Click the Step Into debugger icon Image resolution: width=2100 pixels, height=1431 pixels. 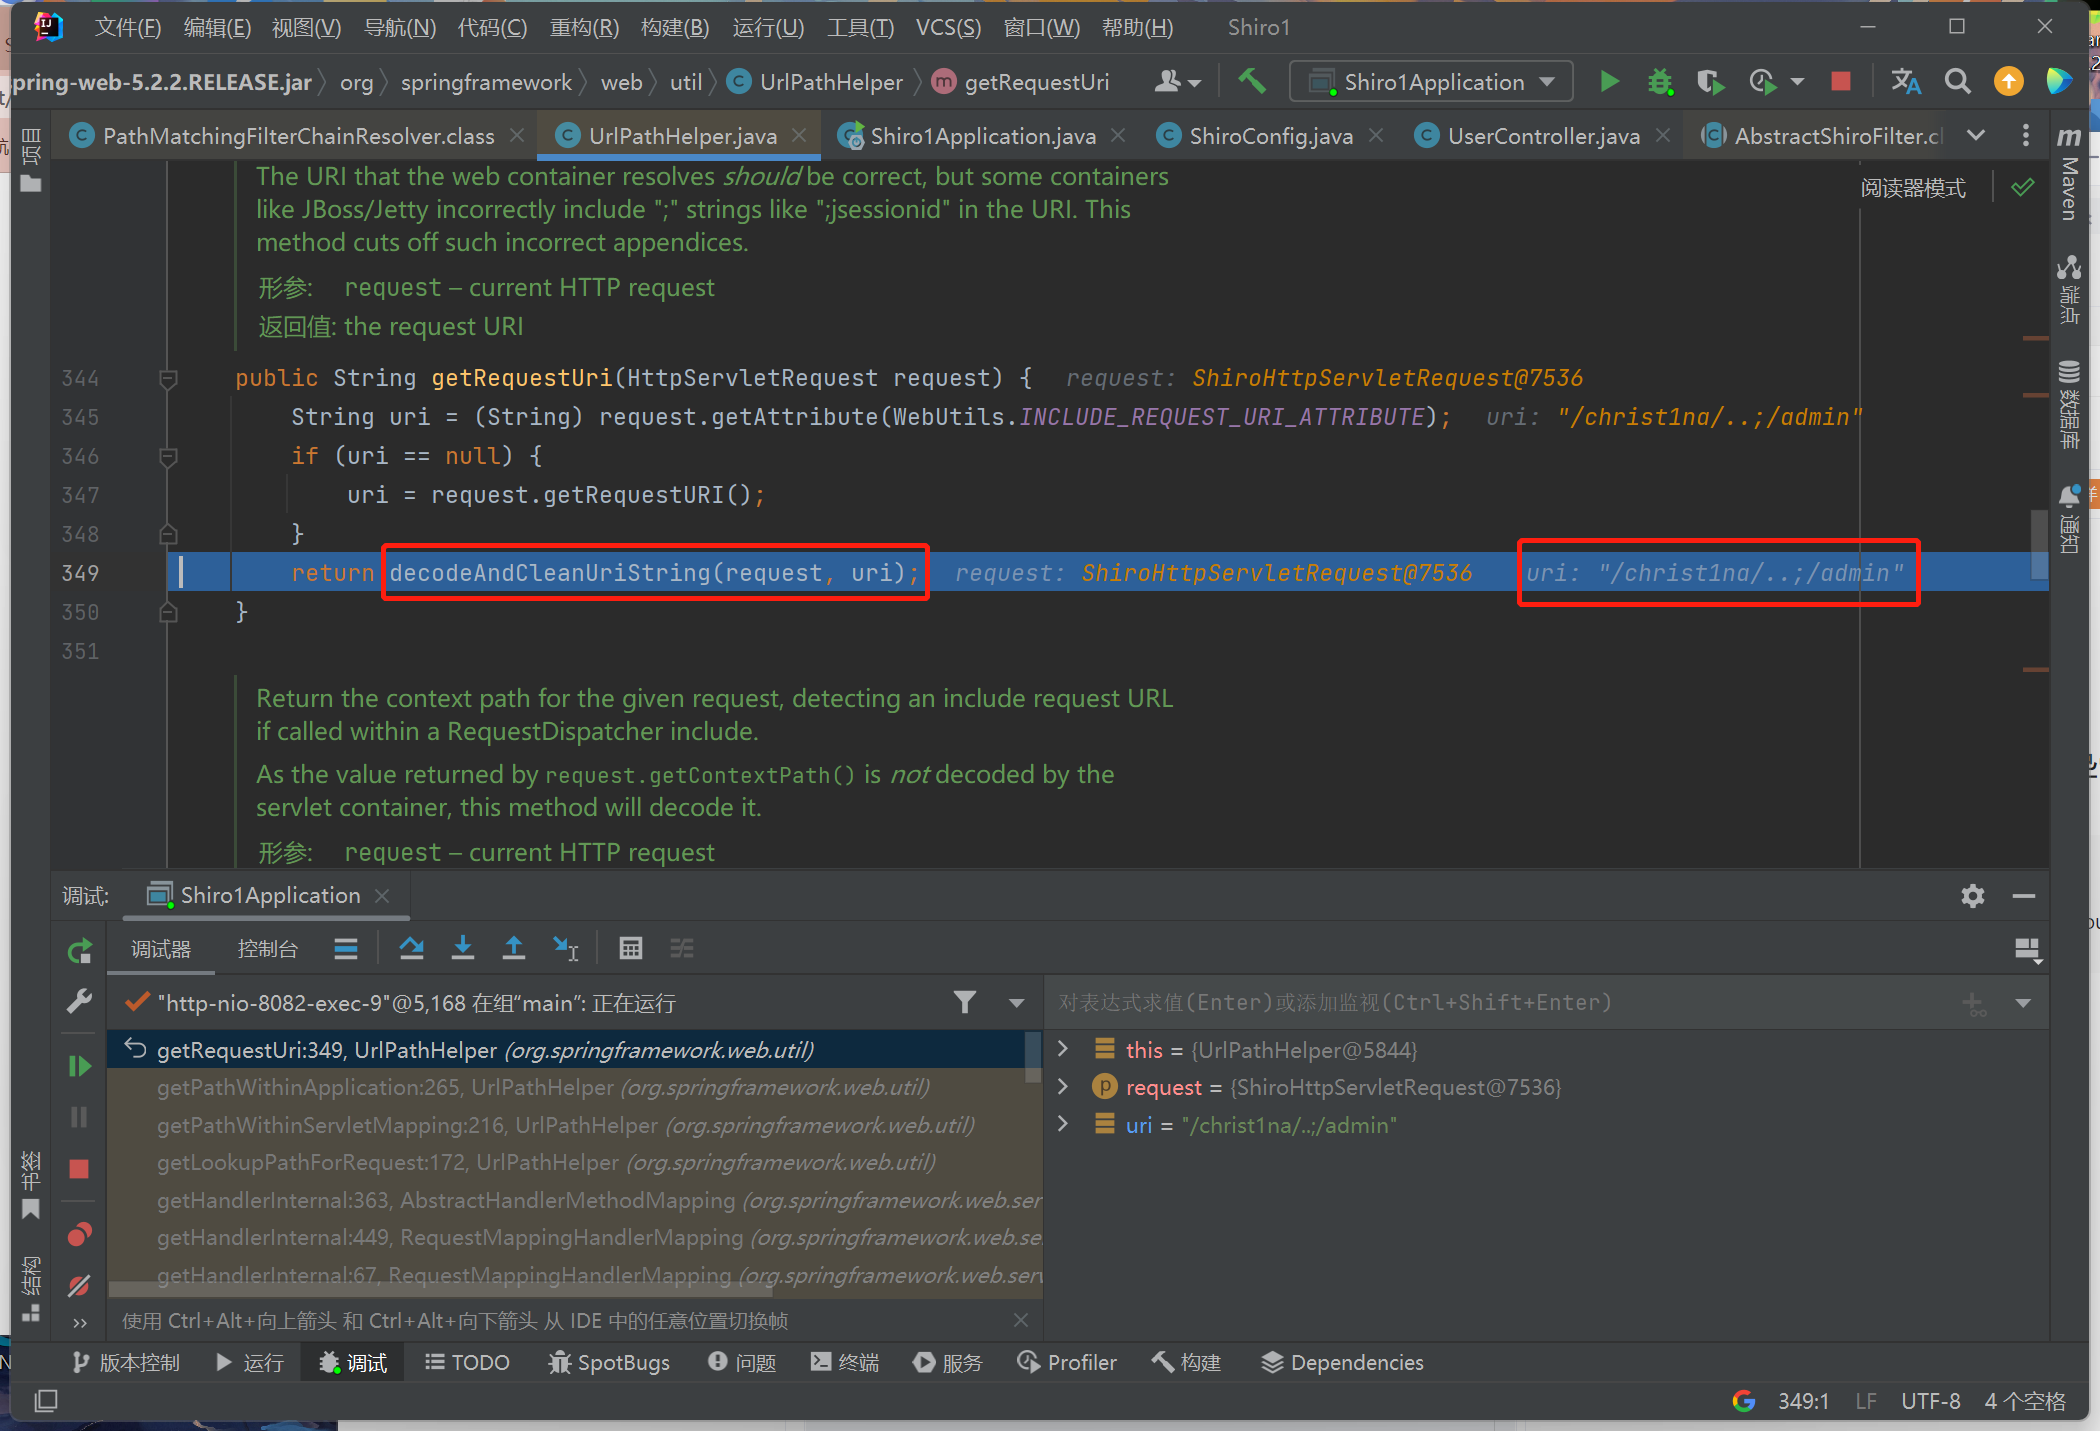point(462,948)
